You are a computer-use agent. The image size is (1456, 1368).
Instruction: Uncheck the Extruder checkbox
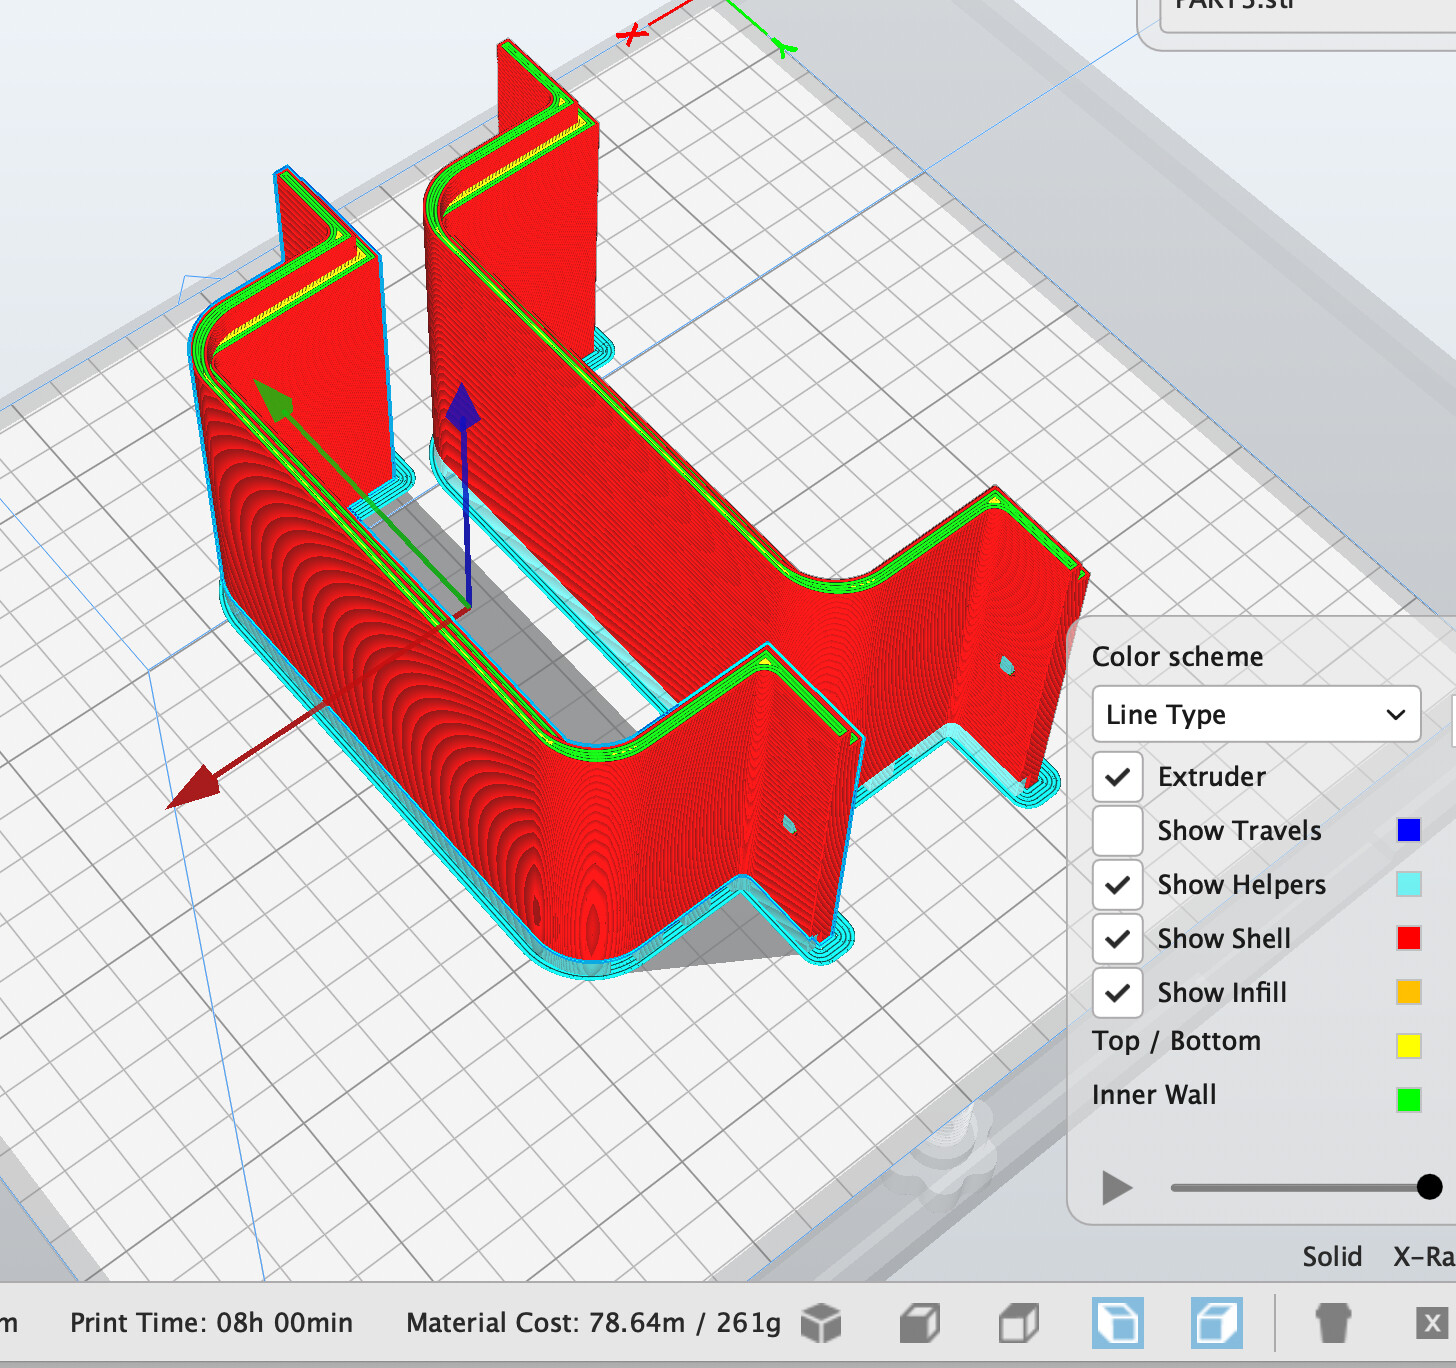1117,777
